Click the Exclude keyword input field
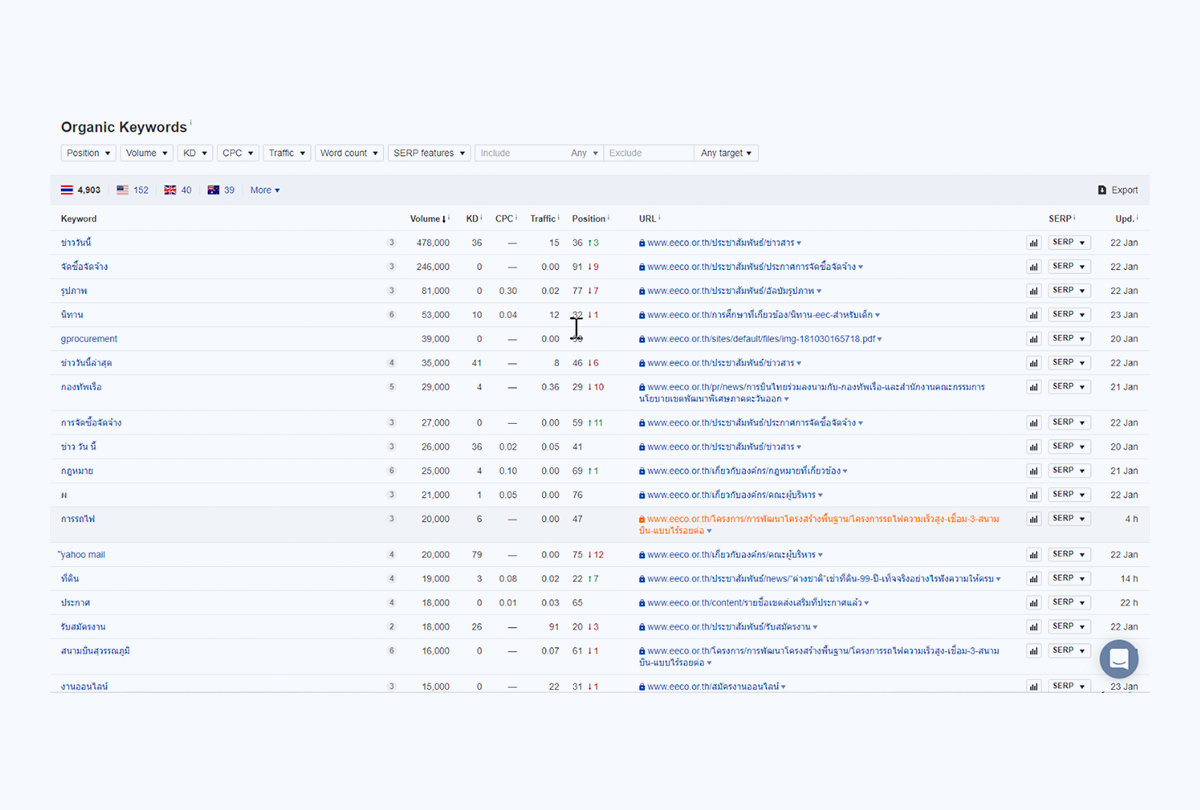1200x810 pixels. coord(647,153)
